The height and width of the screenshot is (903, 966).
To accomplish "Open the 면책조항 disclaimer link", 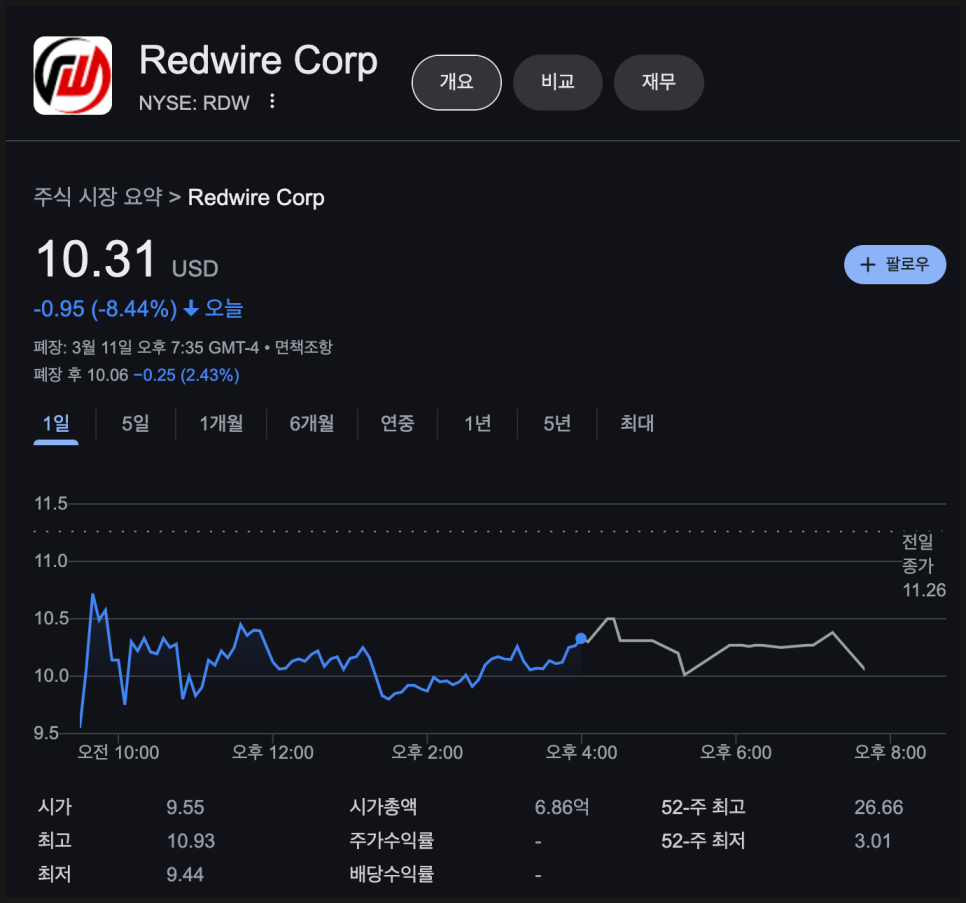I will 303,347.
